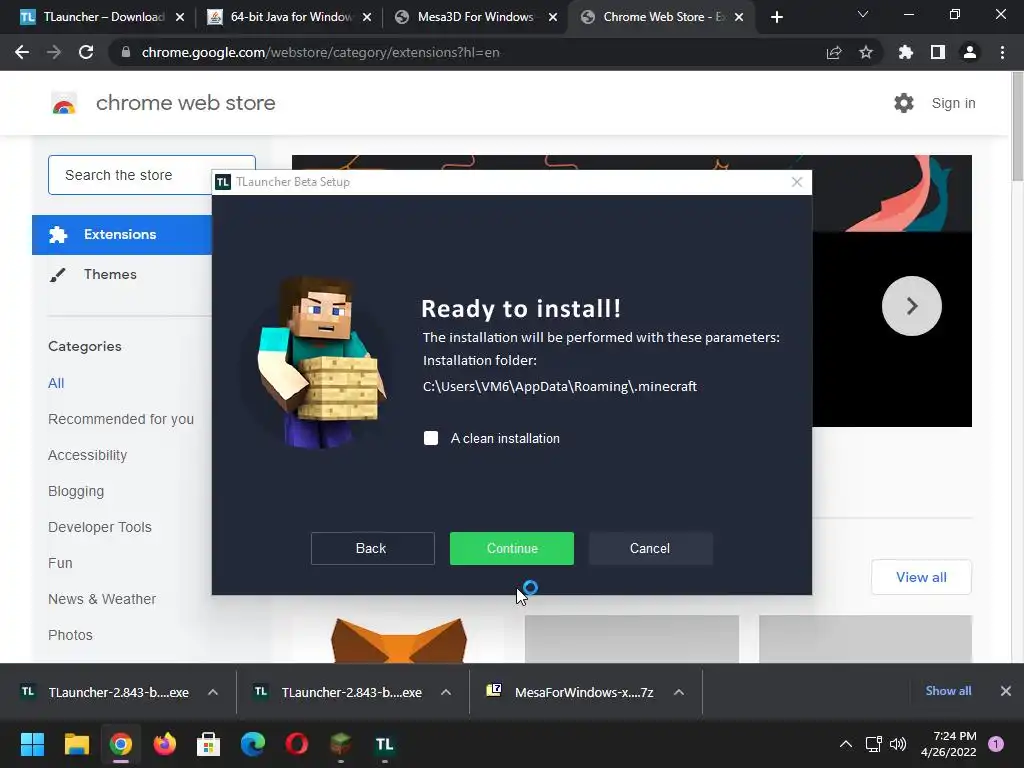Click the green Continue button
1024x768 pixels.
click(x=512, y=549)
